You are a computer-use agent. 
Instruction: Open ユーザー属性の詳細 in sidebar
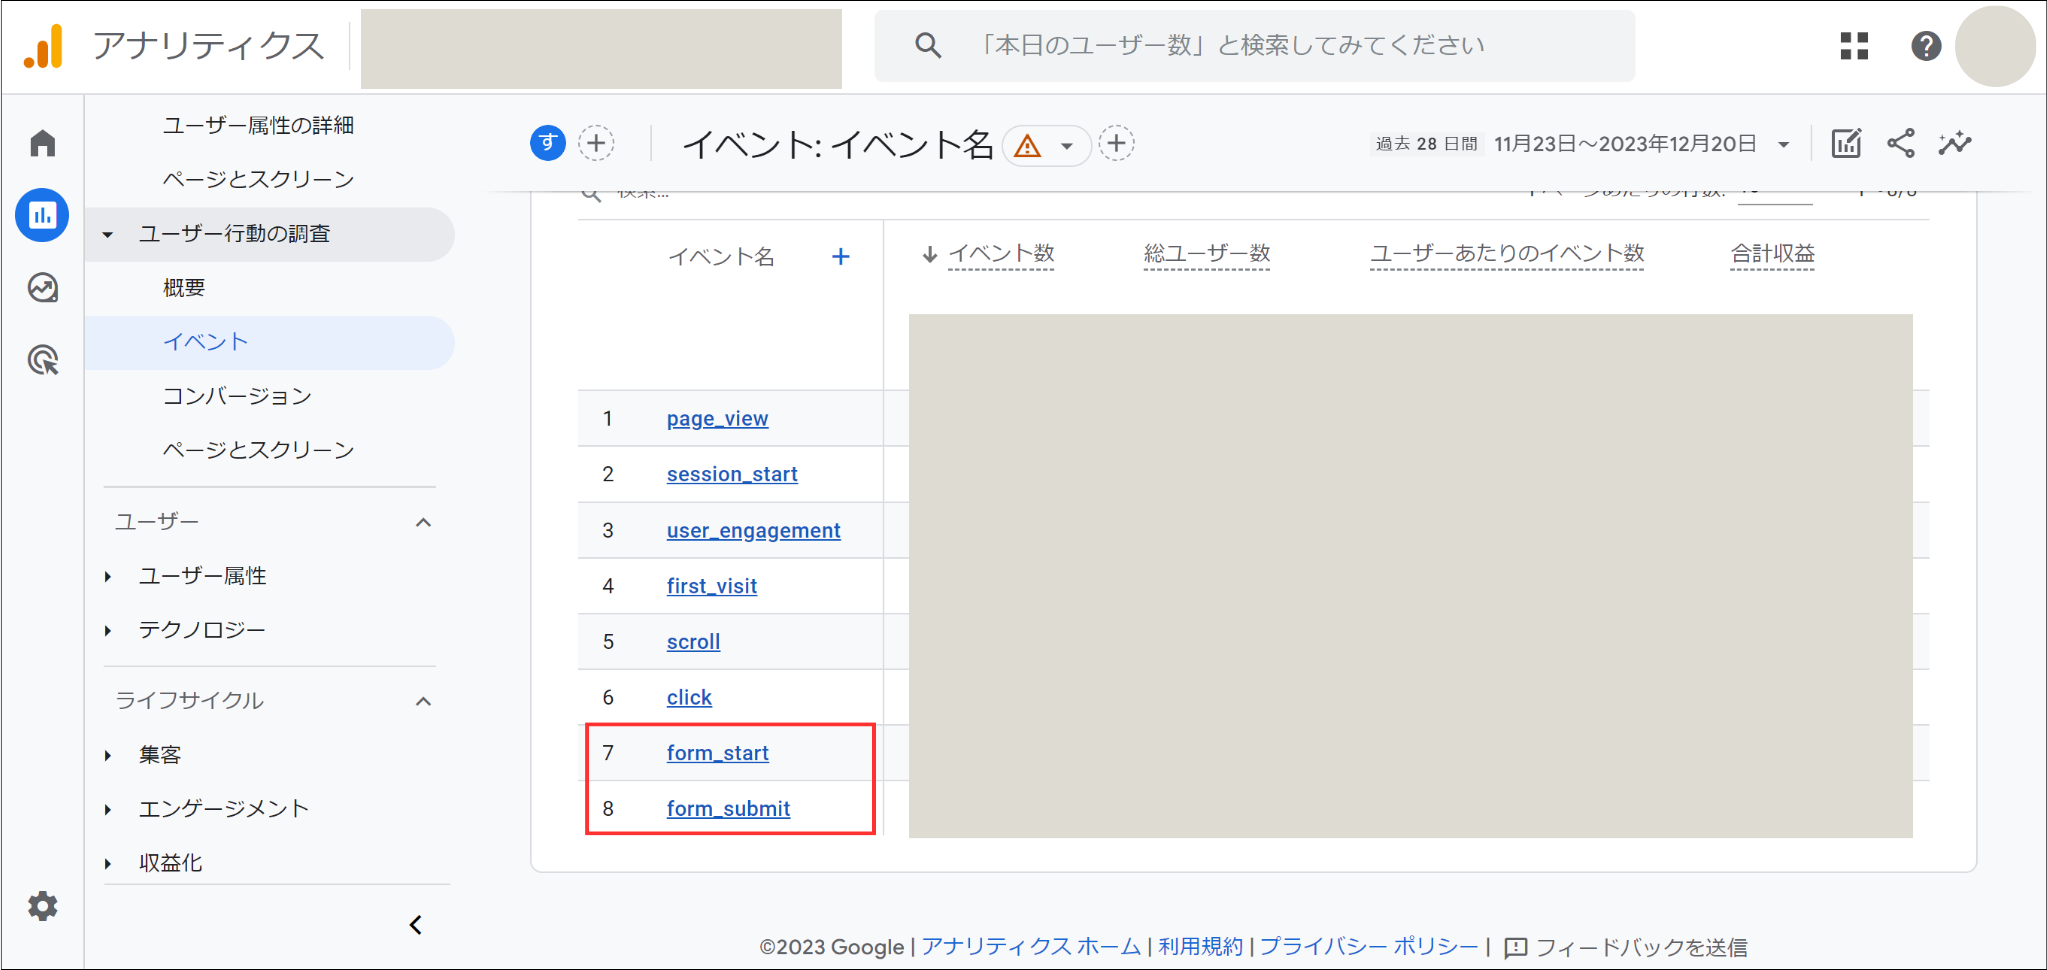point(258,125)
